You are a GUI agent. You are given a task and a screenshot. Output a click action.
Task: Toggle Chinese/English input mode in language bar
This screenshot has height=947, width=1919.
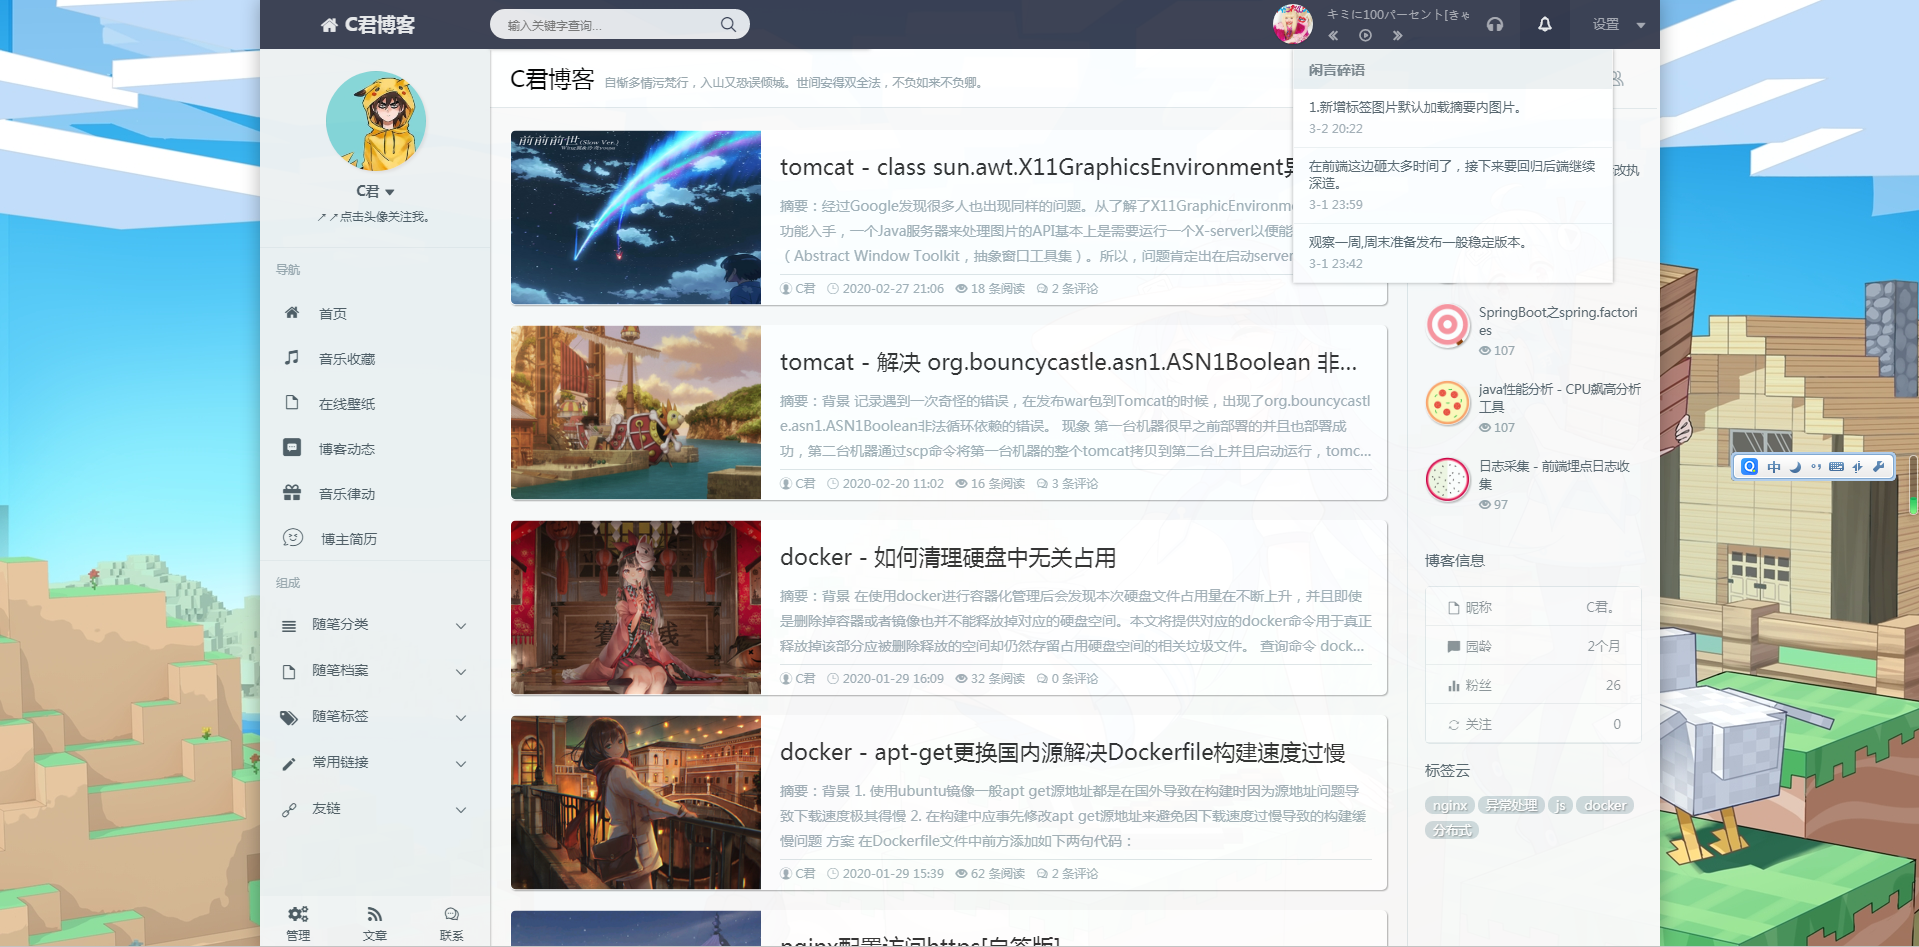(x=1772, y=466)
